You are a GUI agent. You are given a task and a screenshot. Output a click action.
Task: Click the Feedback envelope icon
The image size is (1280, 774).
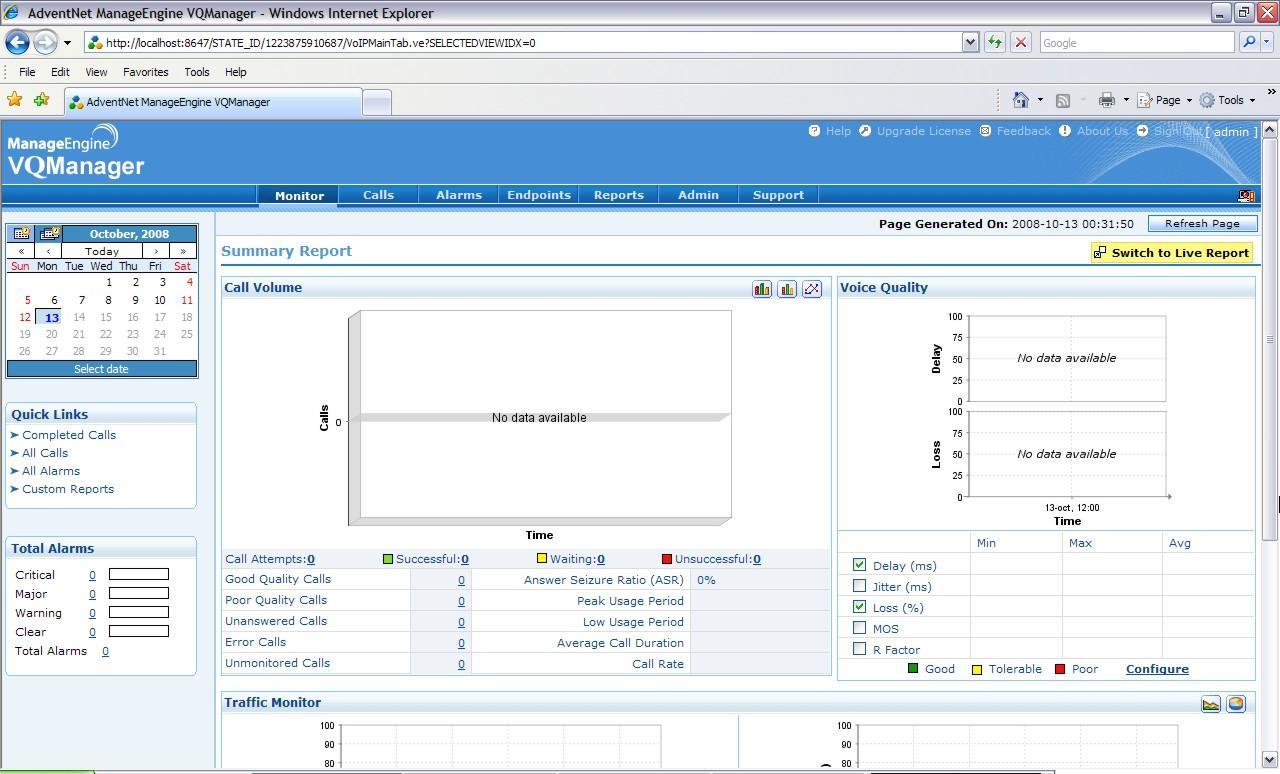(x=985, y=131)
